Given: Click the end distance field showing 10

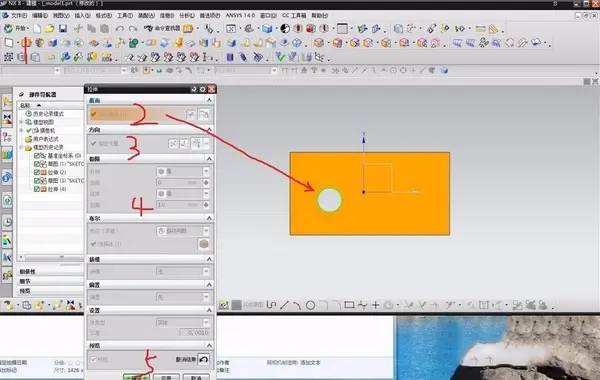Looking at the screenshot, I should click(x=179, y=205).
